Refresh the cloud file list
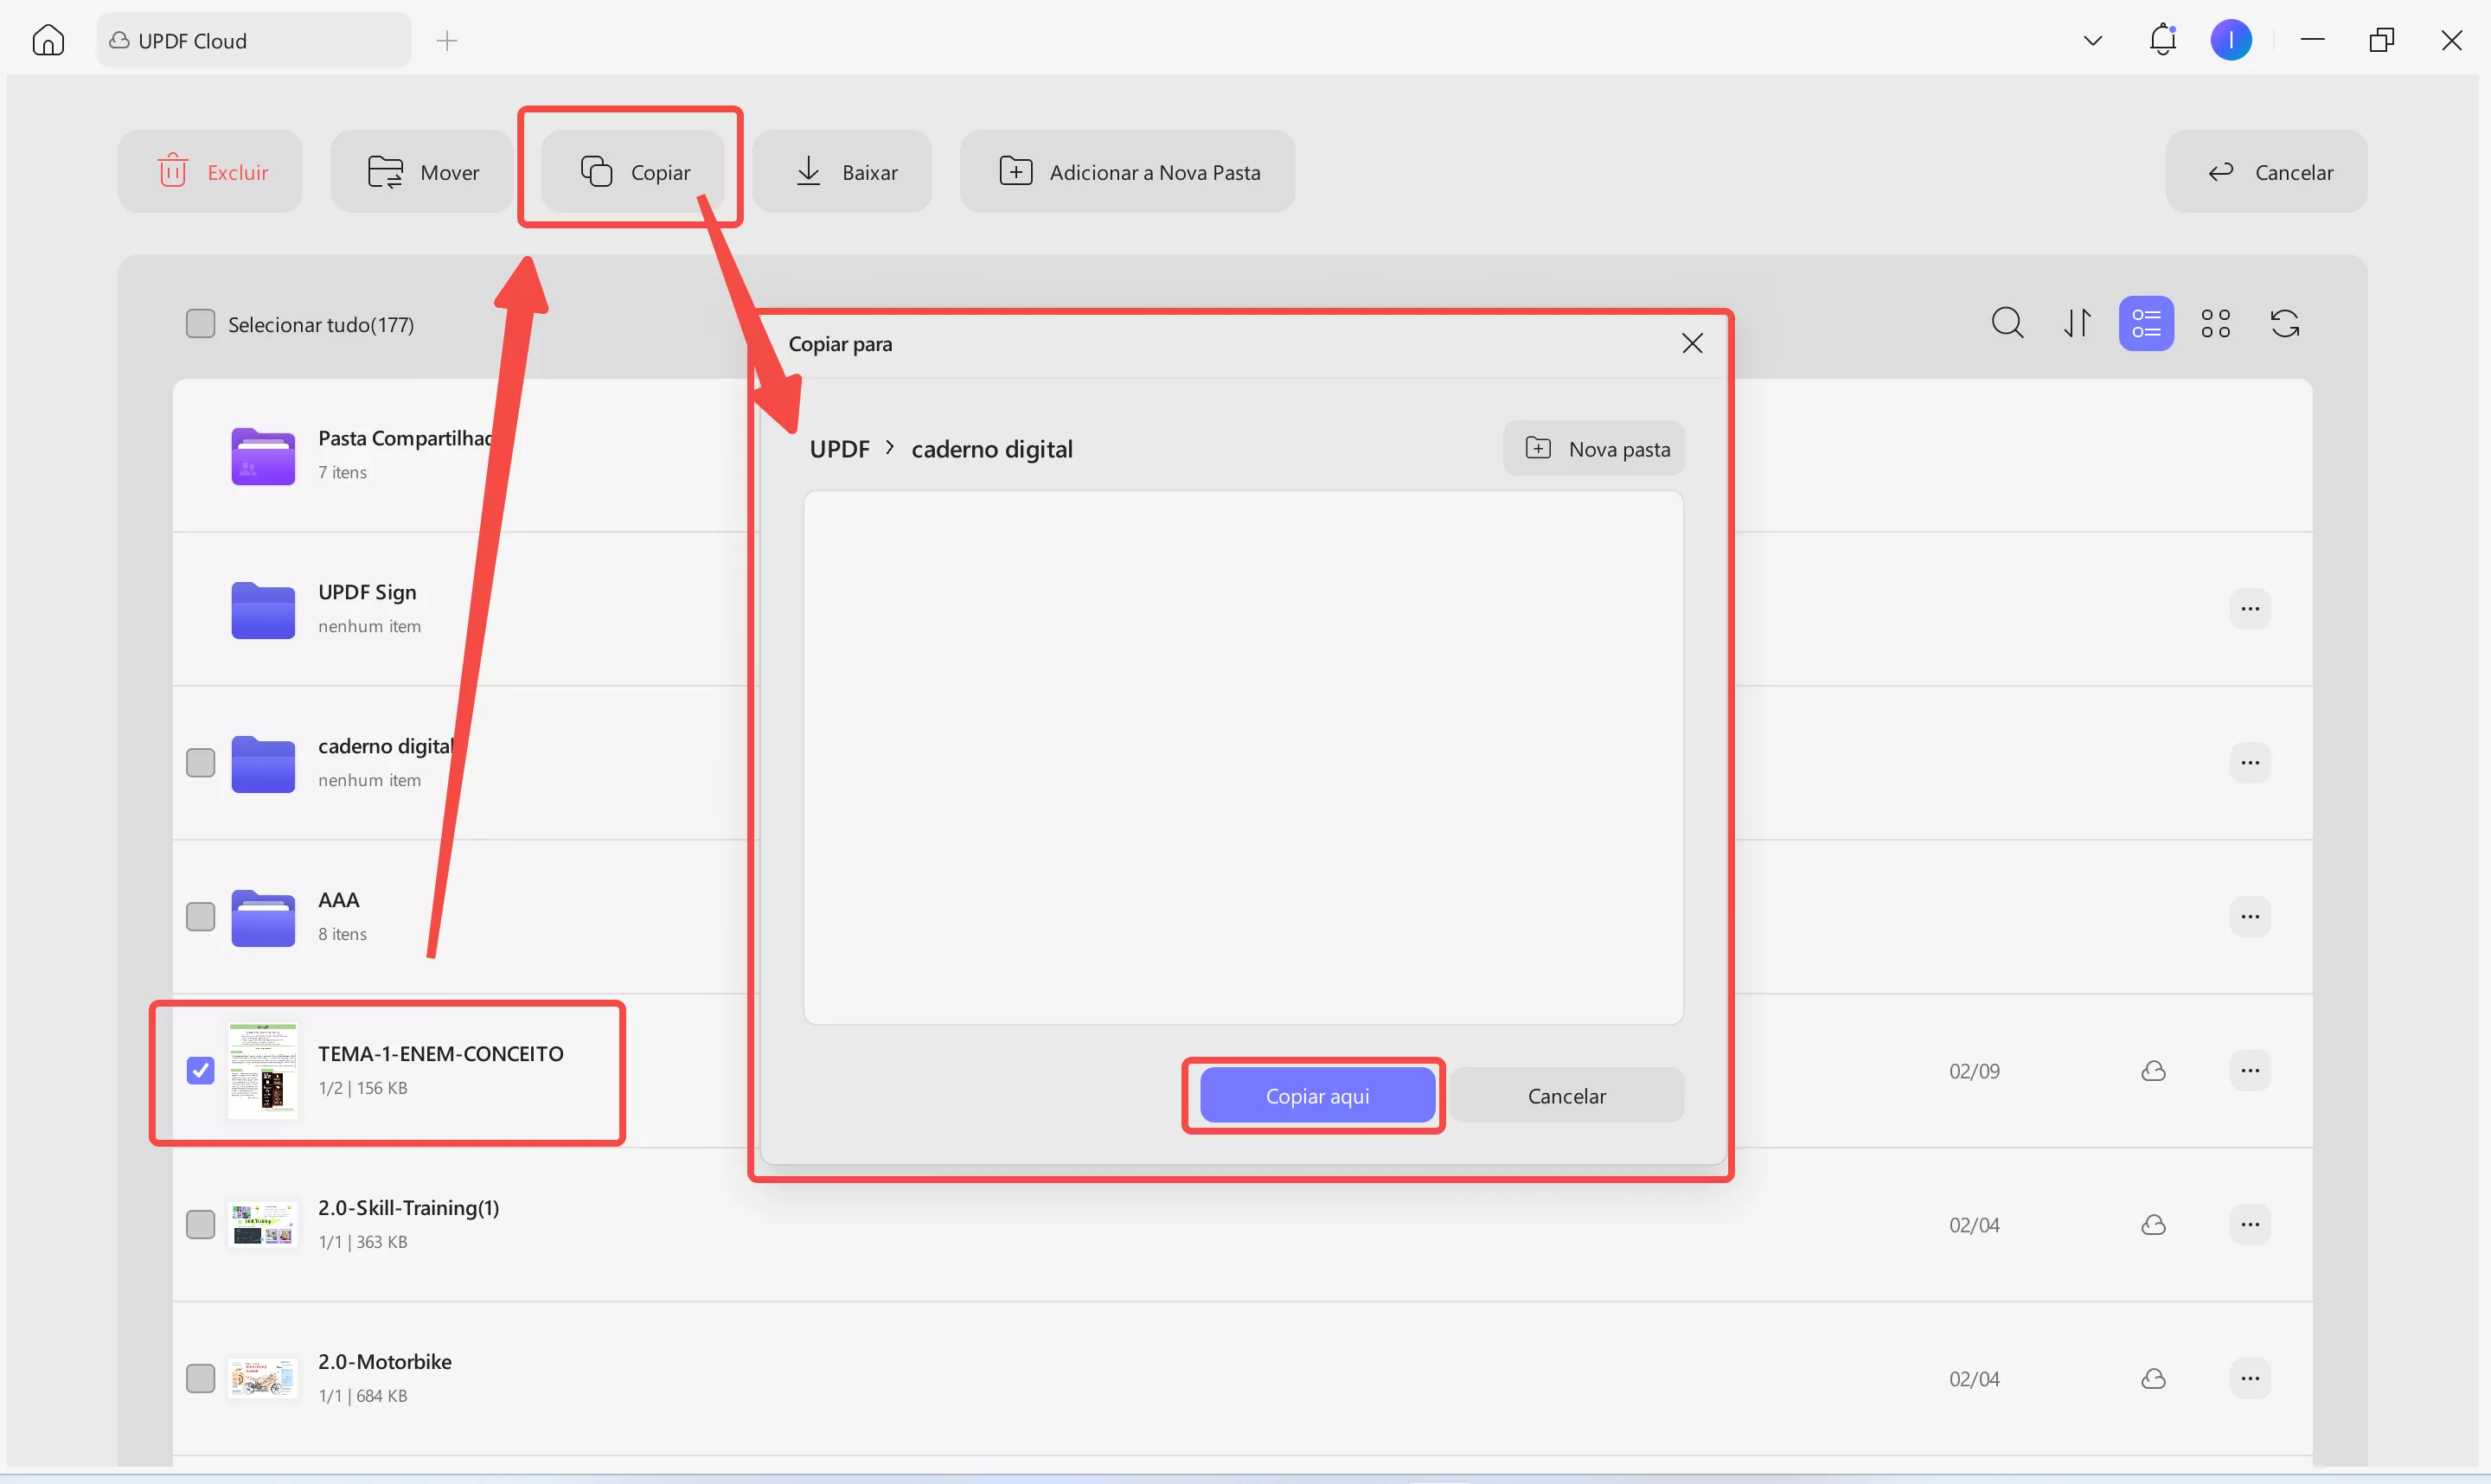This screenshot has width=2491, height=1484. click(x=2285, y=323)
